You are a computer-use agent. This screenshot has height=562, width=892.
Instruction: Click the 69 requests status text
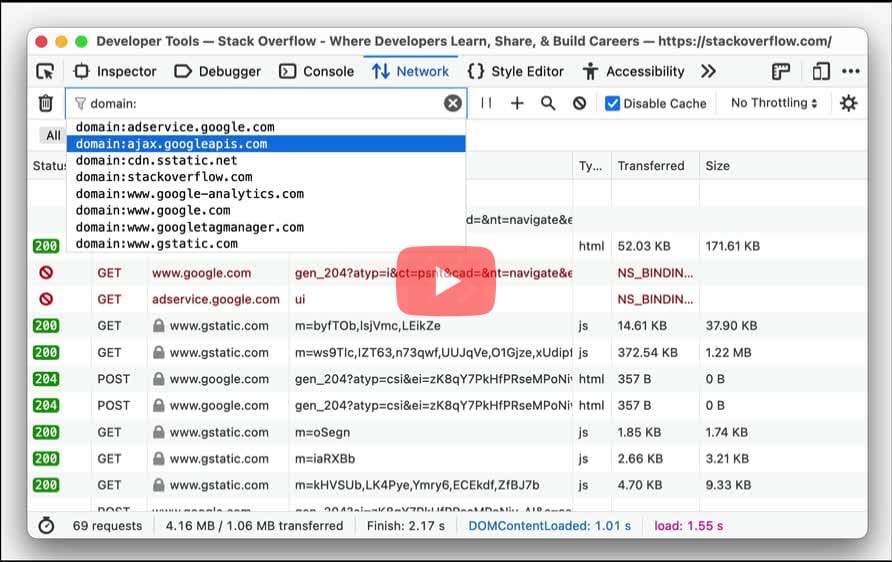coord(108,526)
